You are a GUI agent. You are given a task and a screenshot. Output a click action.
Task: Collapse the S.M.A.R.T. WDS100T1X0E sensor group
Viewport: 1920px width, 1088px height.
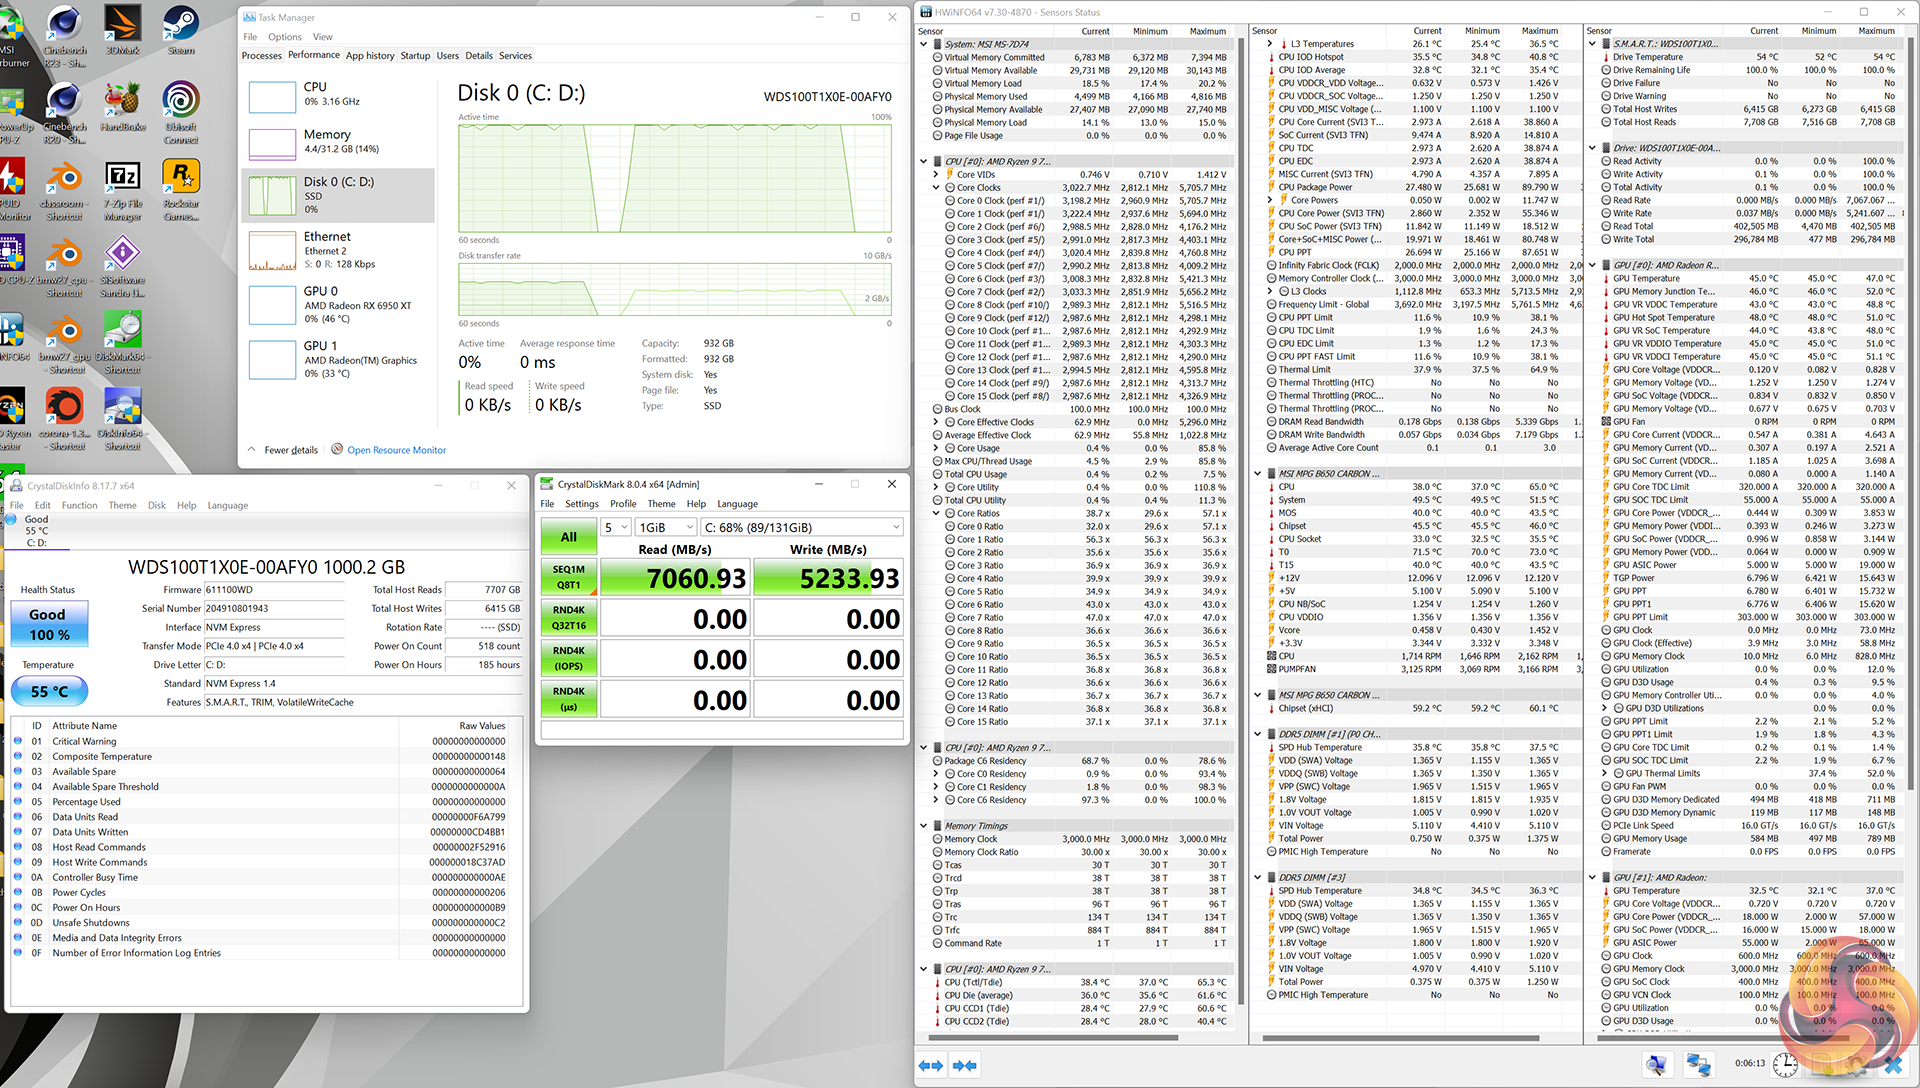[x=1593, y=44]
